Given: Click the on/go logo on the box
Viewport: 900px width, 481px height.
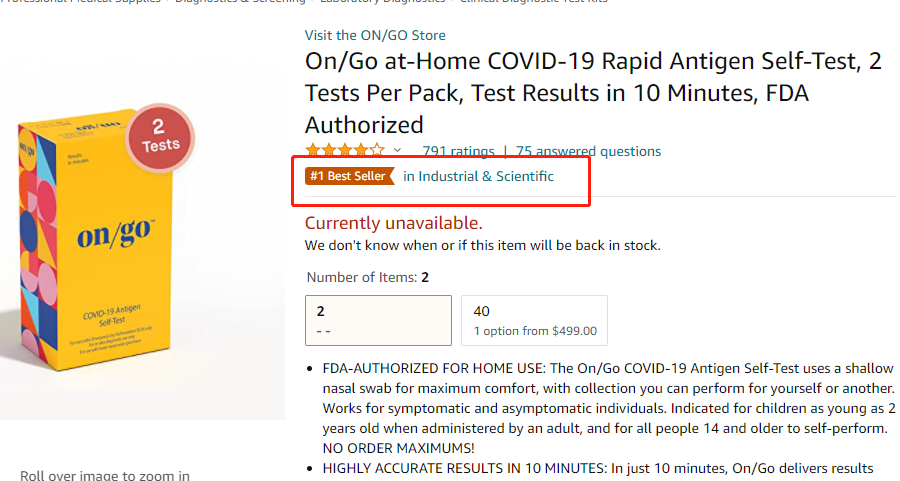Looking at the screenshot, I should (x=115, y=236).
